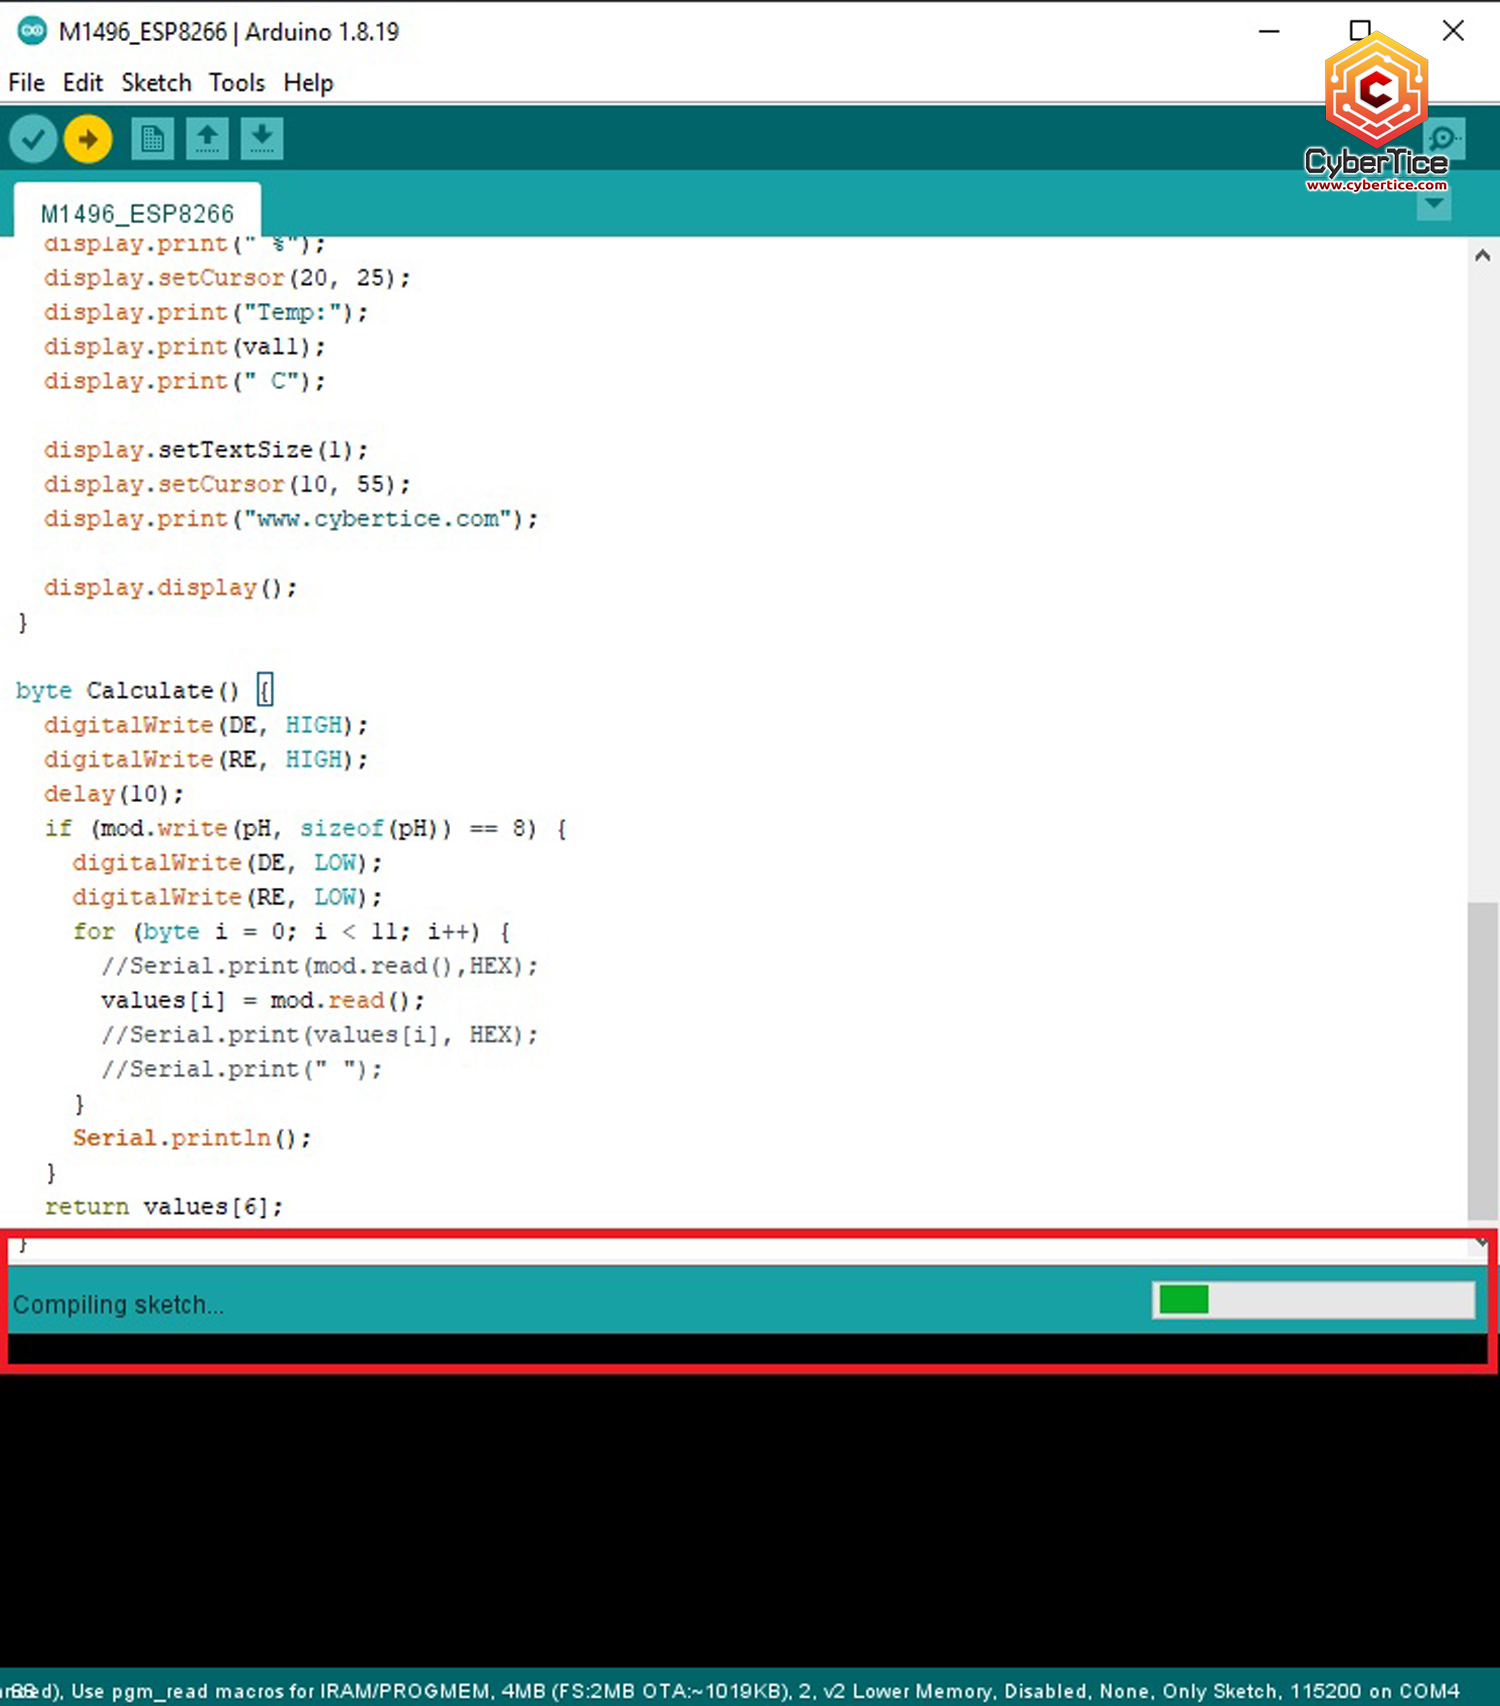The height and width of the screenshot is (1706, 1500).
Task: Open the Help menu
Action: tap(308, 83)
